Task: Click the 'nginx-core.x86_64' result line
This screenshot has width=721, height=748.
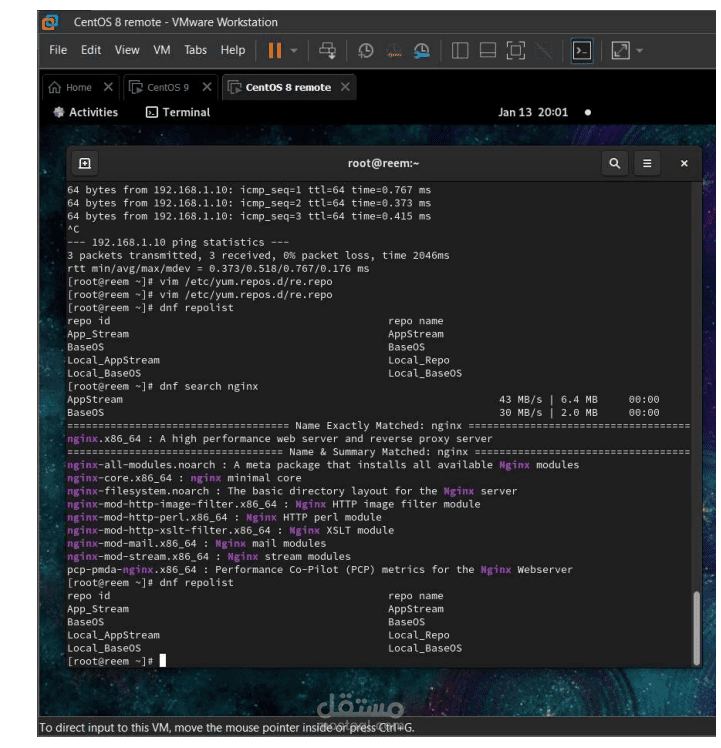Action: pos(184,478)
